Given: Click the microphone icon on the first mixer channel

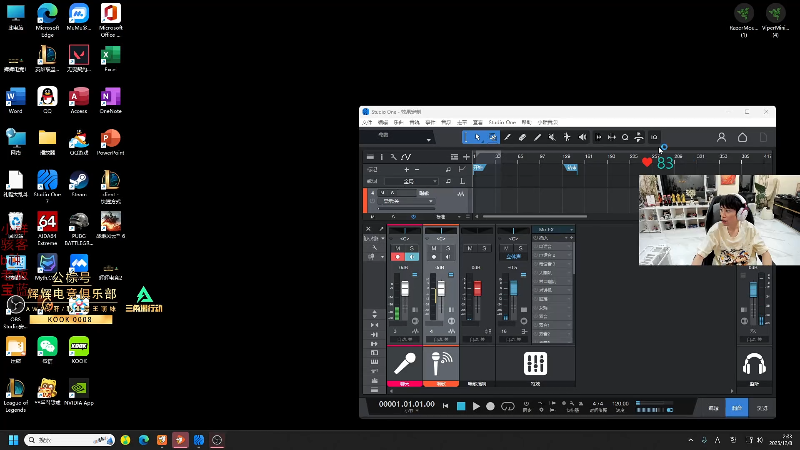Looking at the screenshot, I should pyautogui.click(x=405, y=364).
